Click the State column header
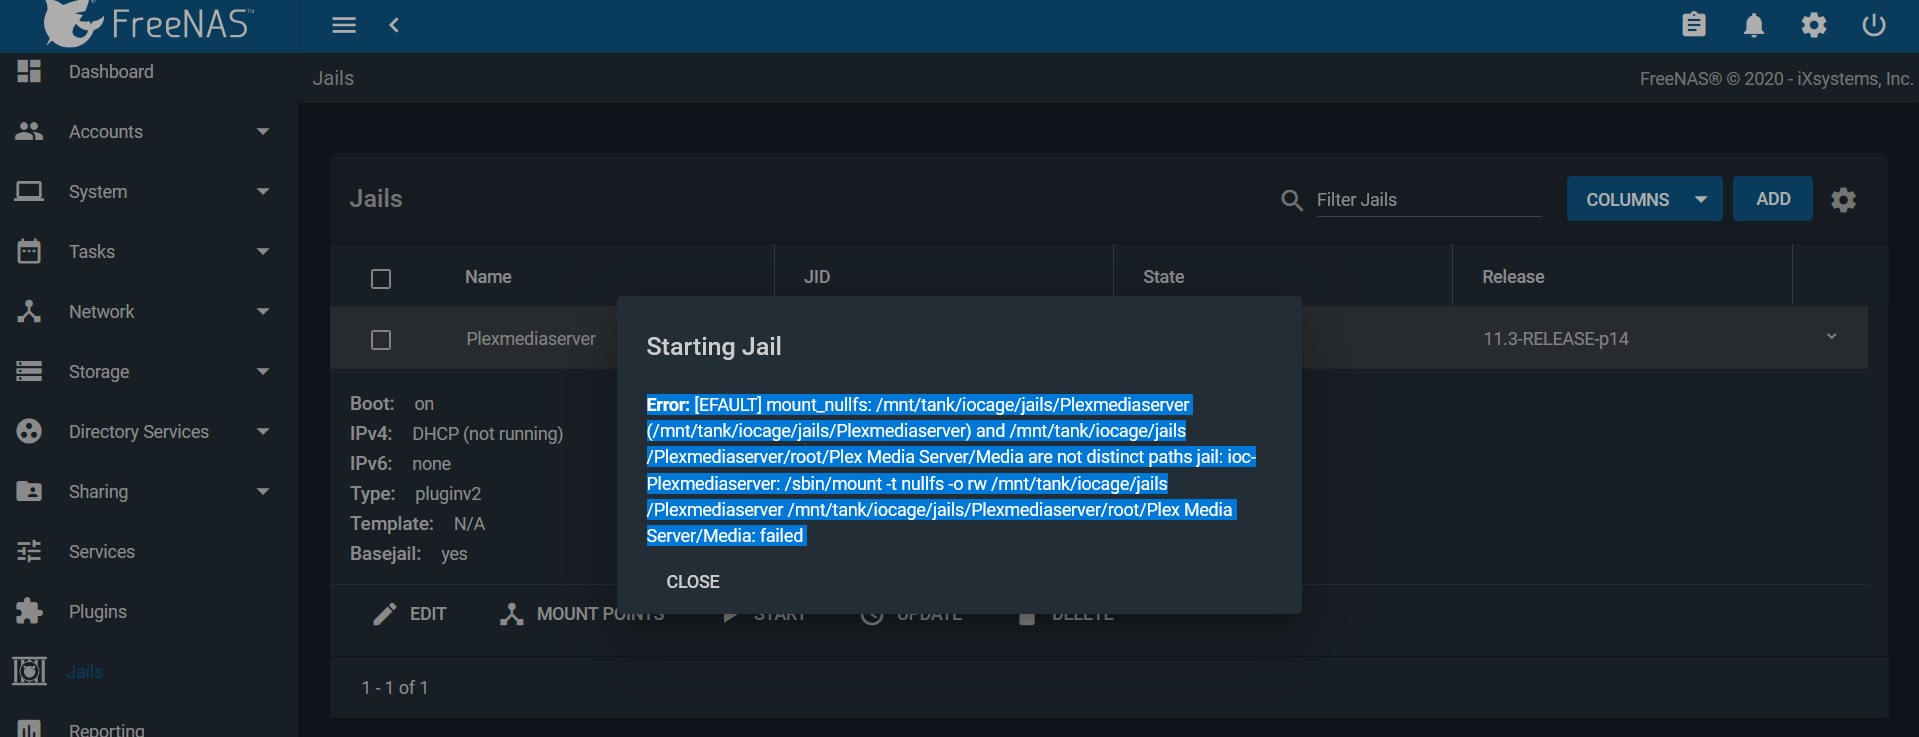Viewport: 1919px width, 737px height. pos(1163,277)
